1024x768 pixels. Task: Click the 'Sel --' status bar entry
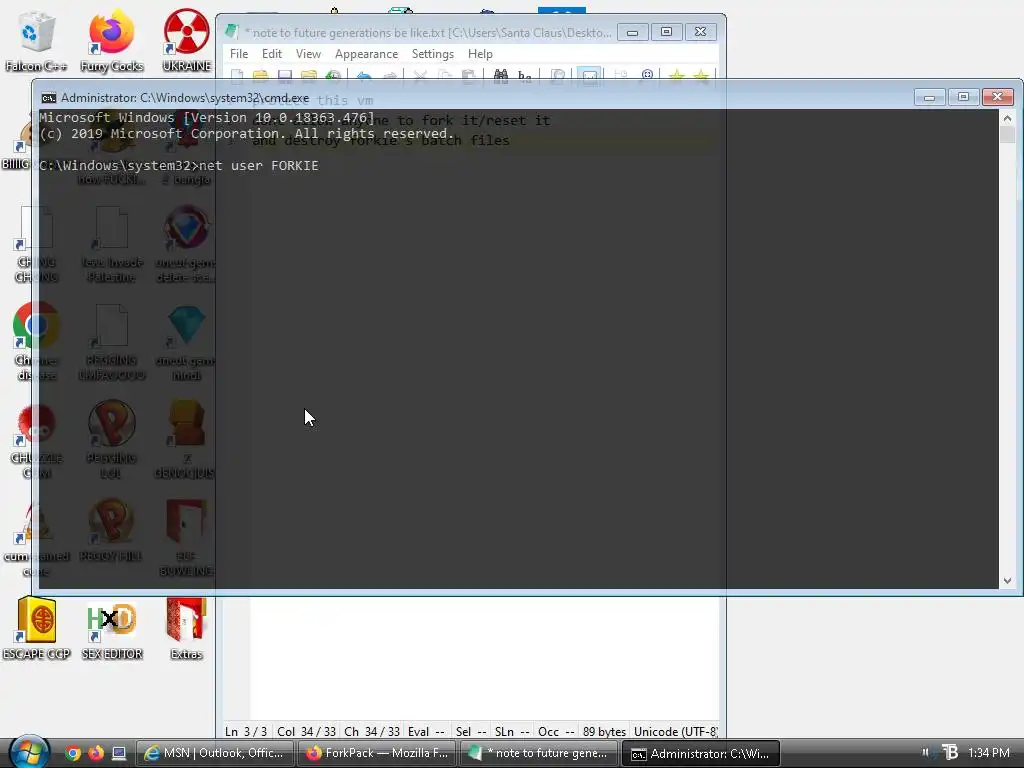[x=471, y=731]
